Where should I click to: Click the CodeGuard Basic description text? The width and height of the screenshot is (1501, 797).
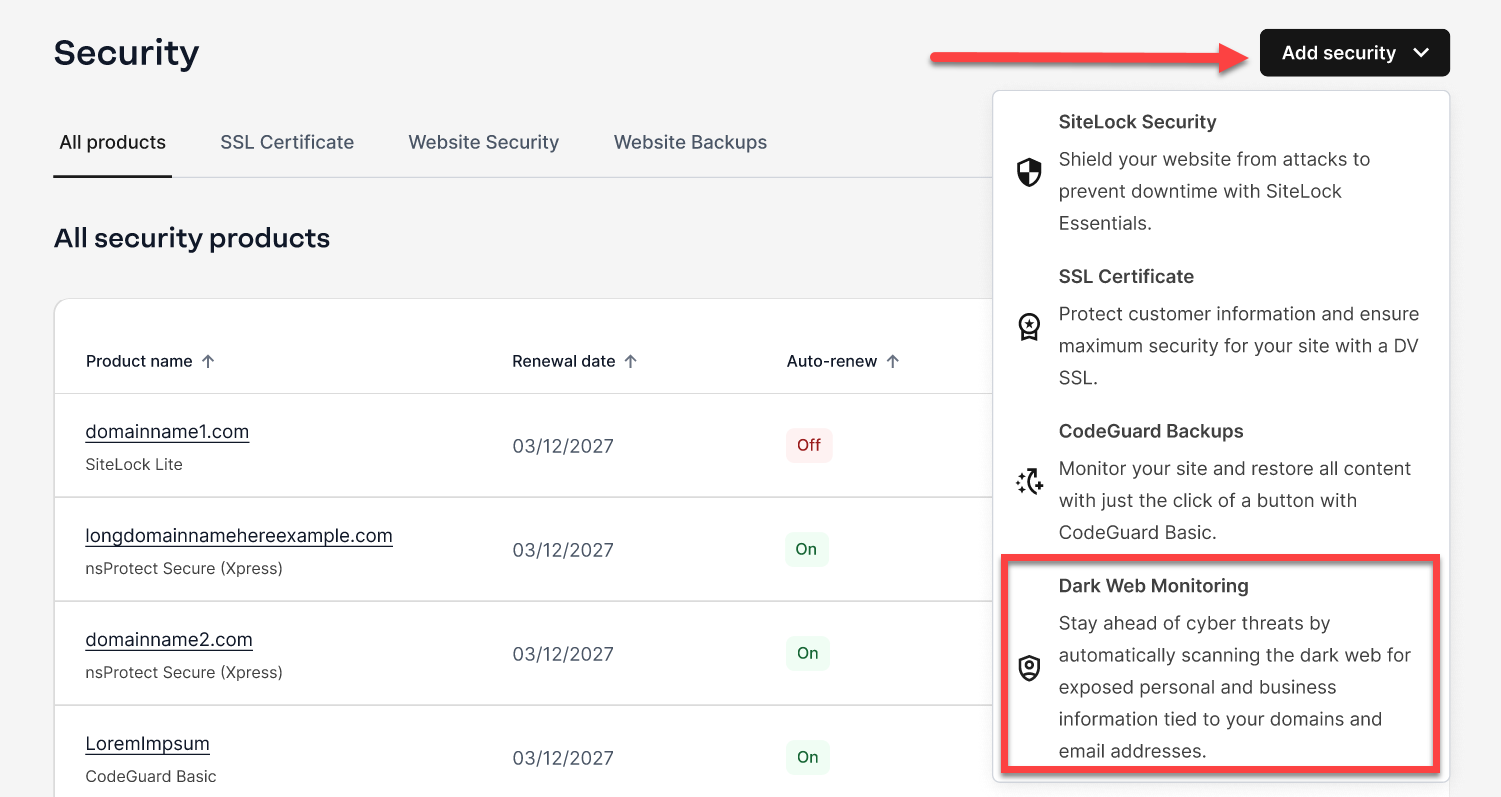(x=1235, y=500)
